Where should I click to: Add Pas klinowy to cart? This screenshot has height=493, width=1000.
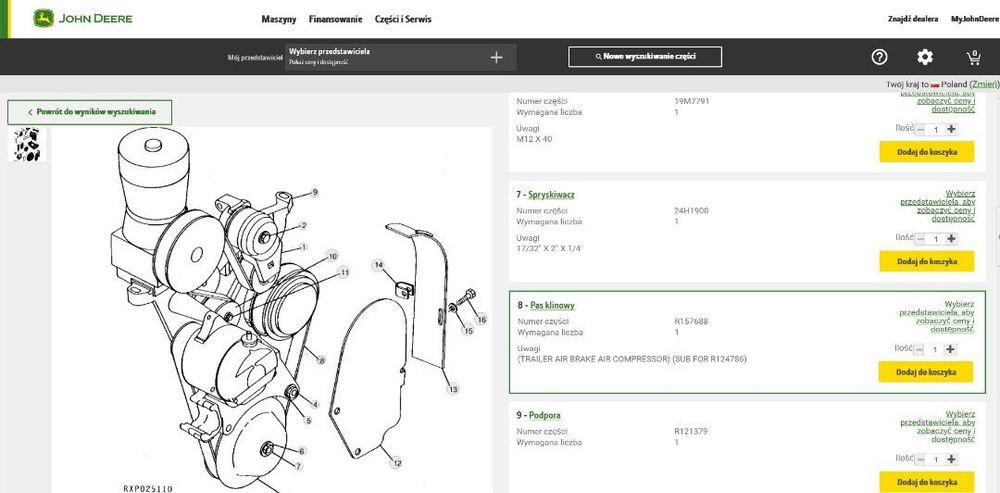click(x=925, y=372)
